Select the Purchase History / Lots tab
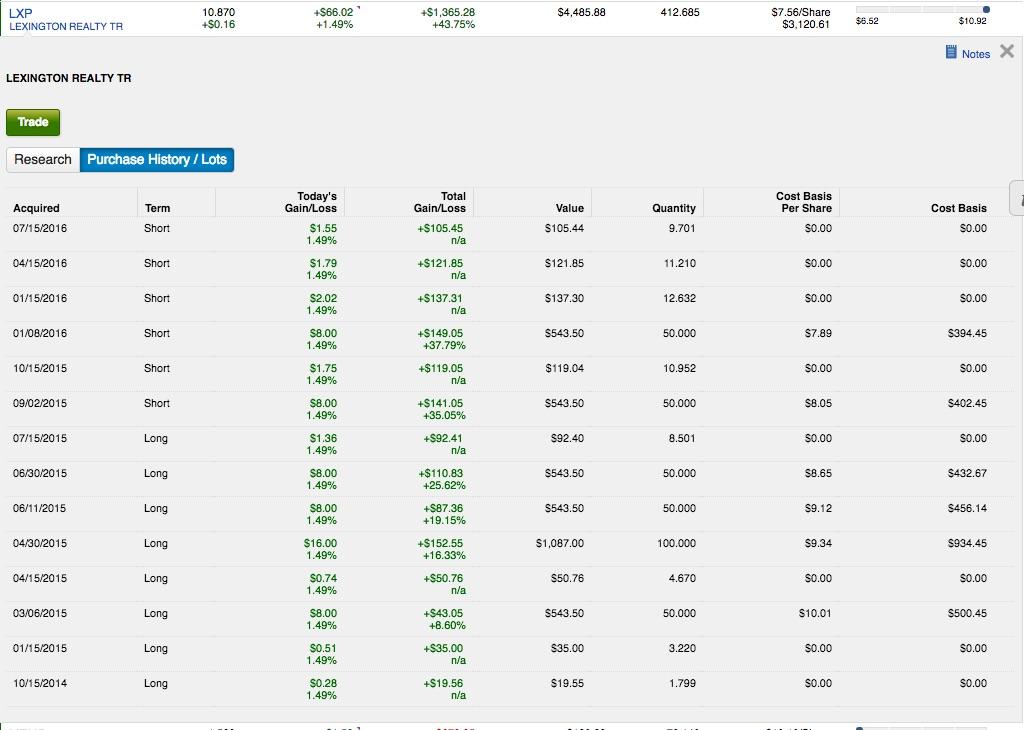This screenshot has width=1024, height=730. tap(157, 159)
